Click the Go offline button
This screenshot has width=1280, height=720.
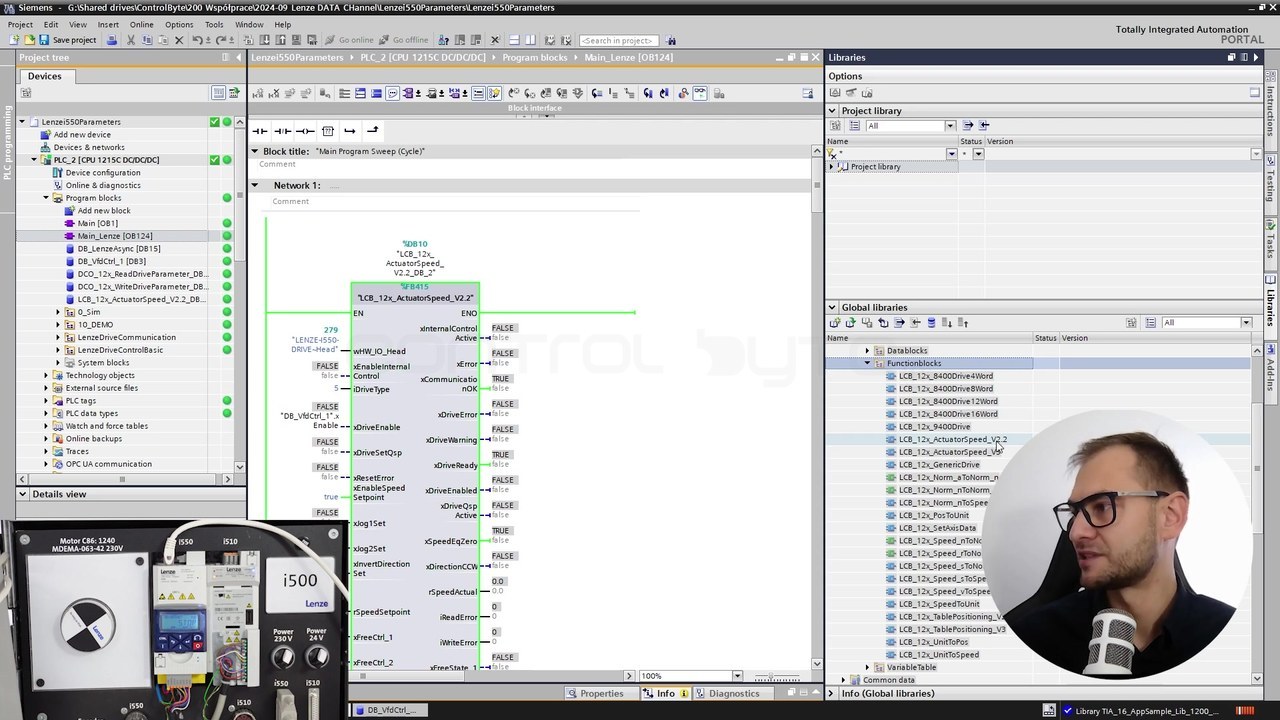tap(404, 40)
